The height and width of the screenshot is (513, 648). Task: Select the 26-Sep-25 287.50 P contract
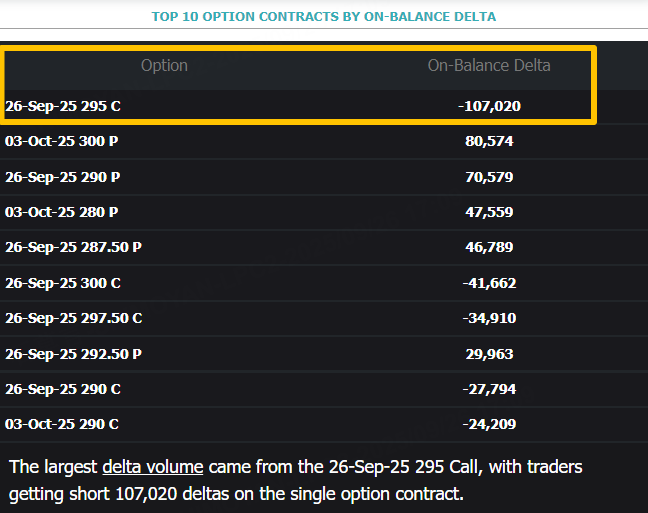click(x=73, y=247)
